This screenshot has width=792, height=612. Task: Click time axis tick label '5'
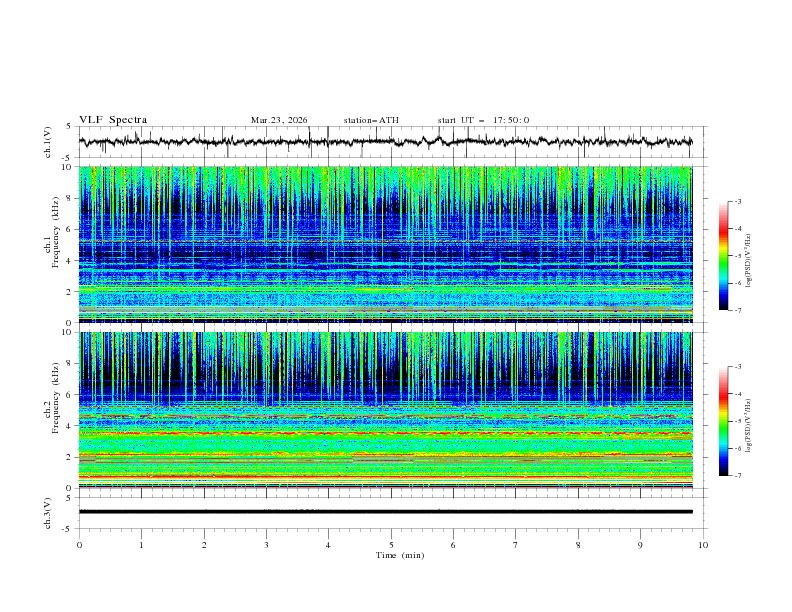click(391, 545)
